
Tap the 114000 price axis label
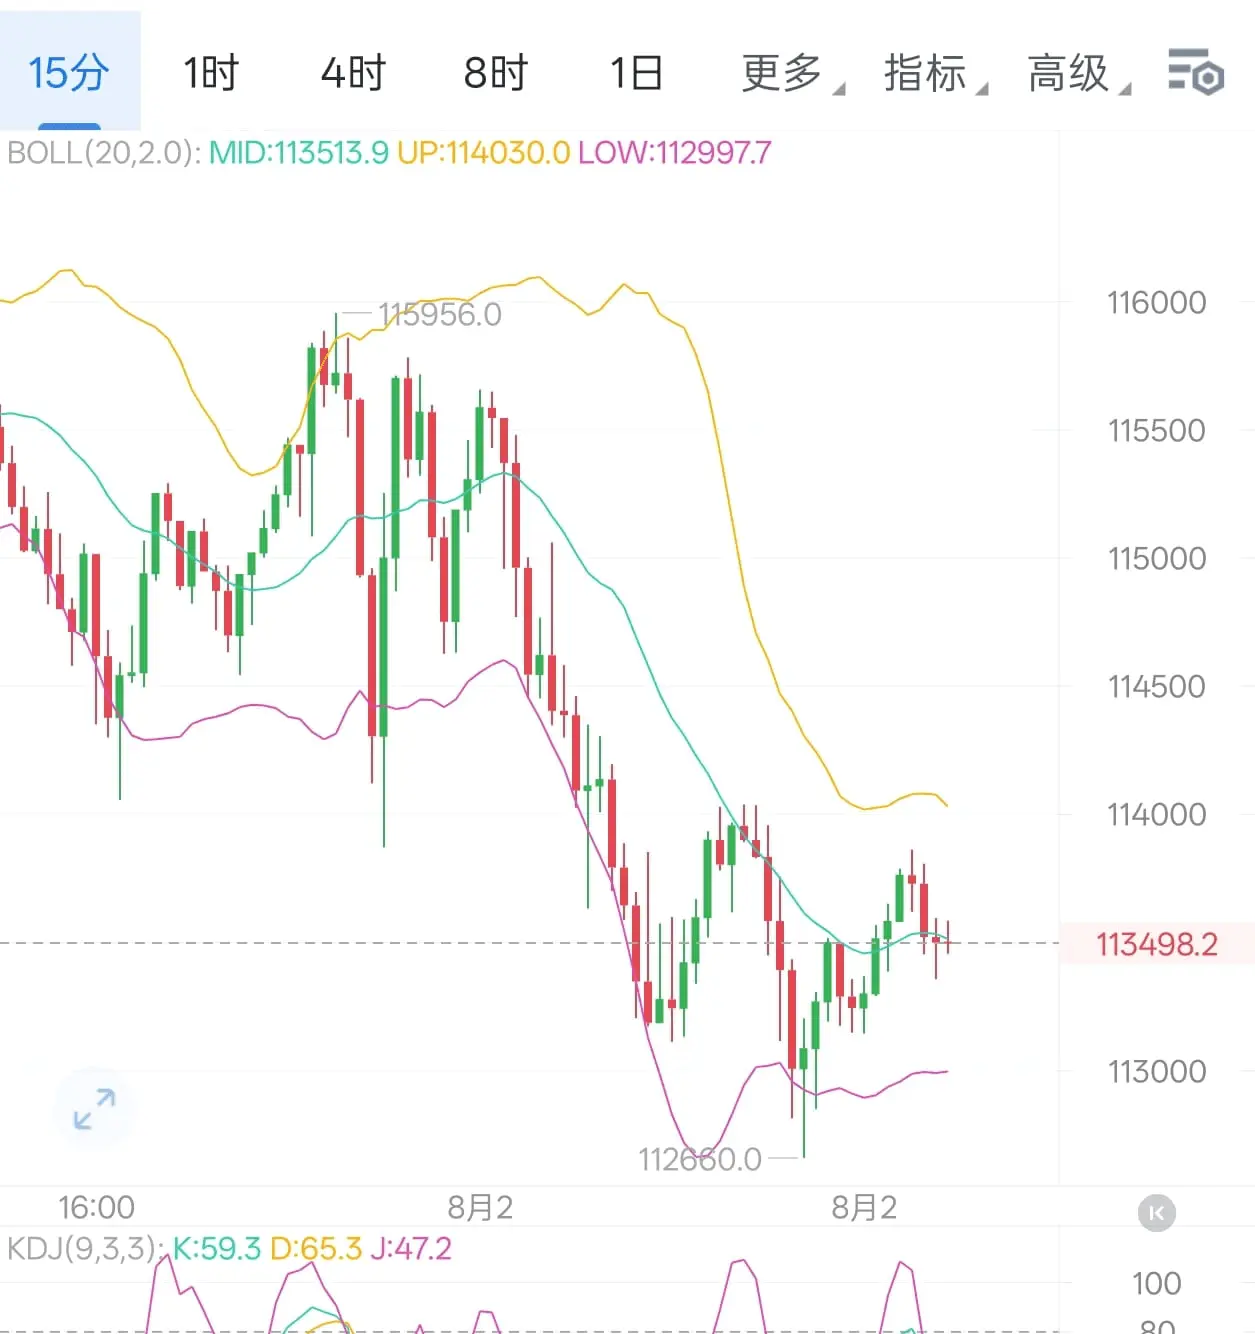(1156, 815)
